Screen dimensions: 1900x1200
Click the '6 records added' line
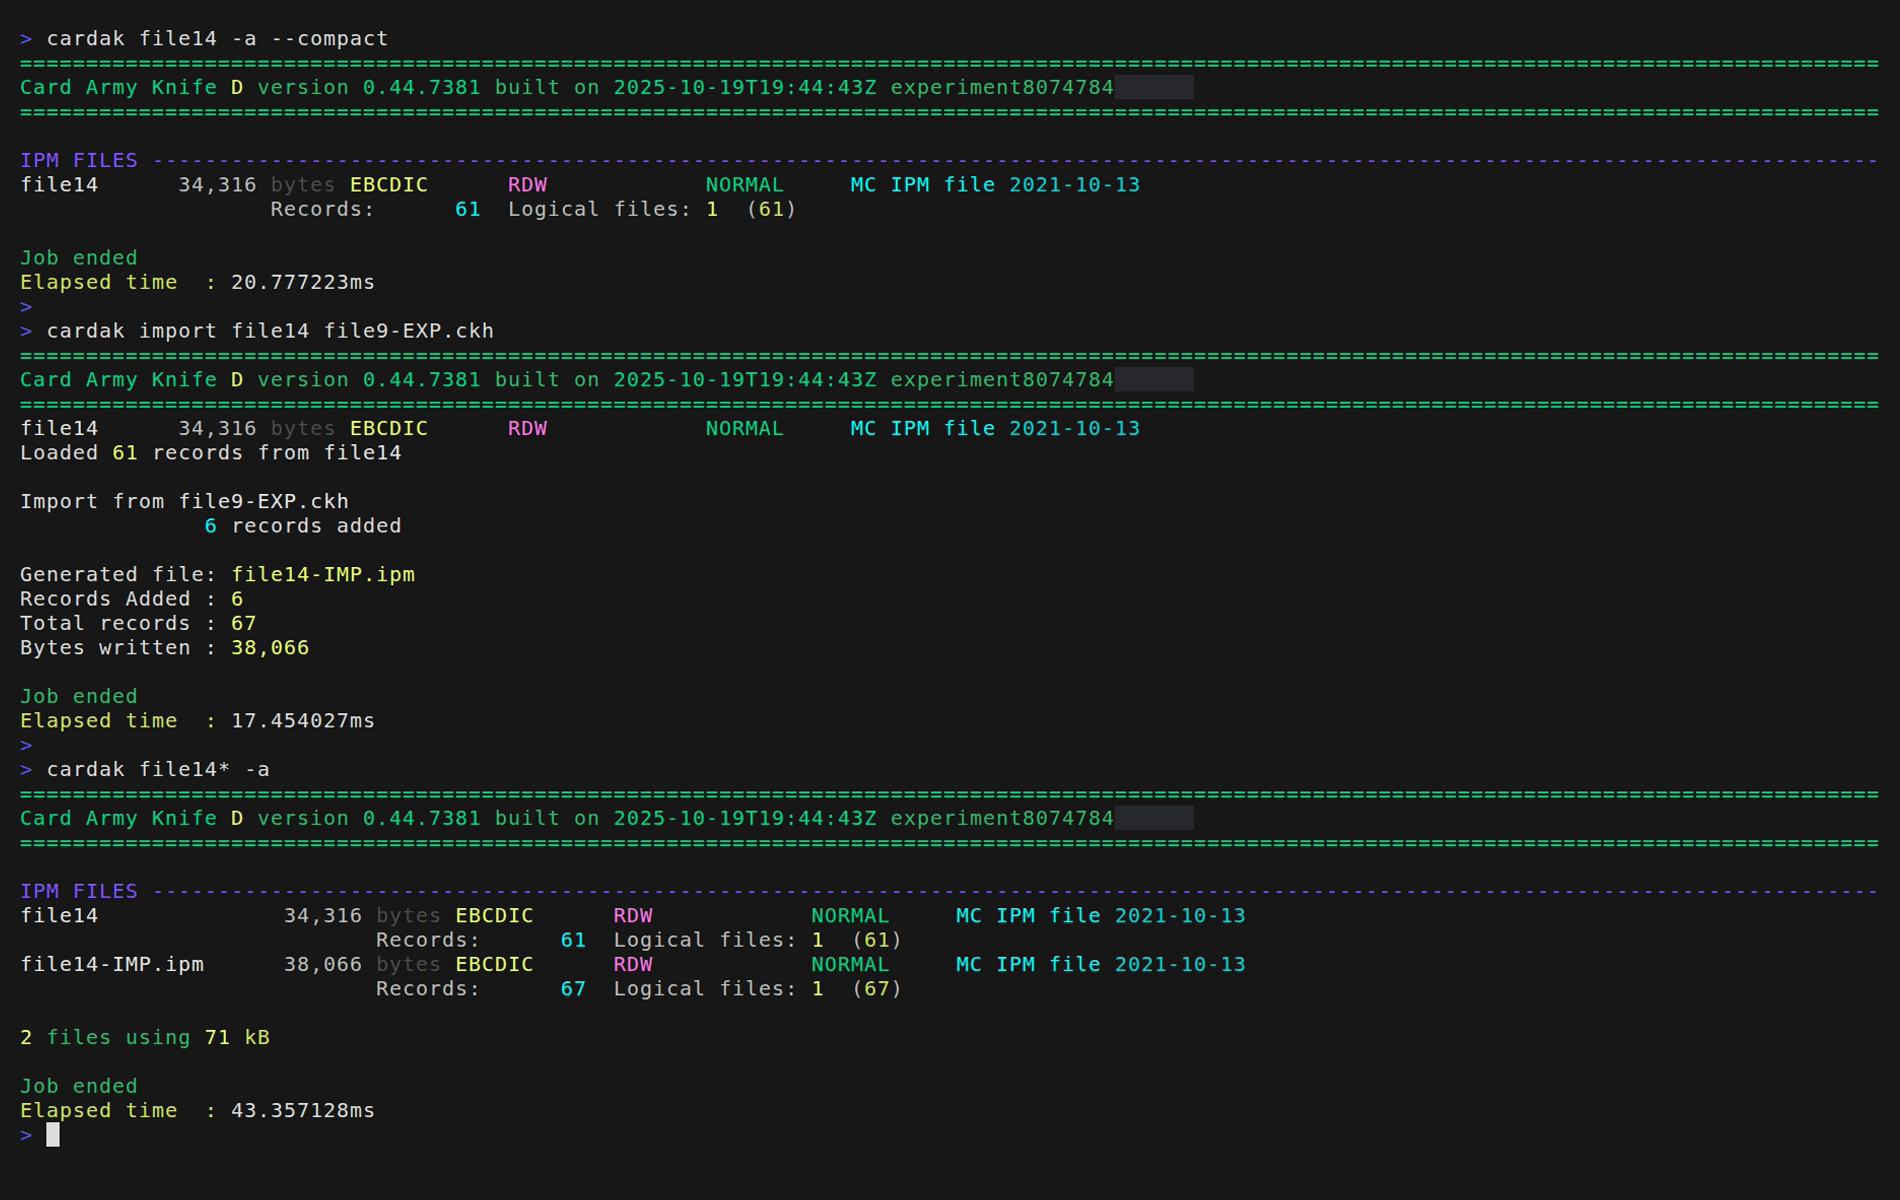[x=303, y=526]
